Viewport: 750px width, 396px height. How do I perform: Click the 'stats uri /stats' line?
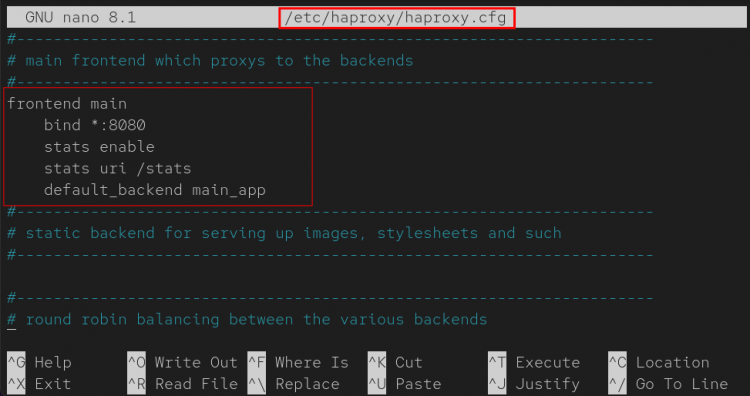point(118,168)
